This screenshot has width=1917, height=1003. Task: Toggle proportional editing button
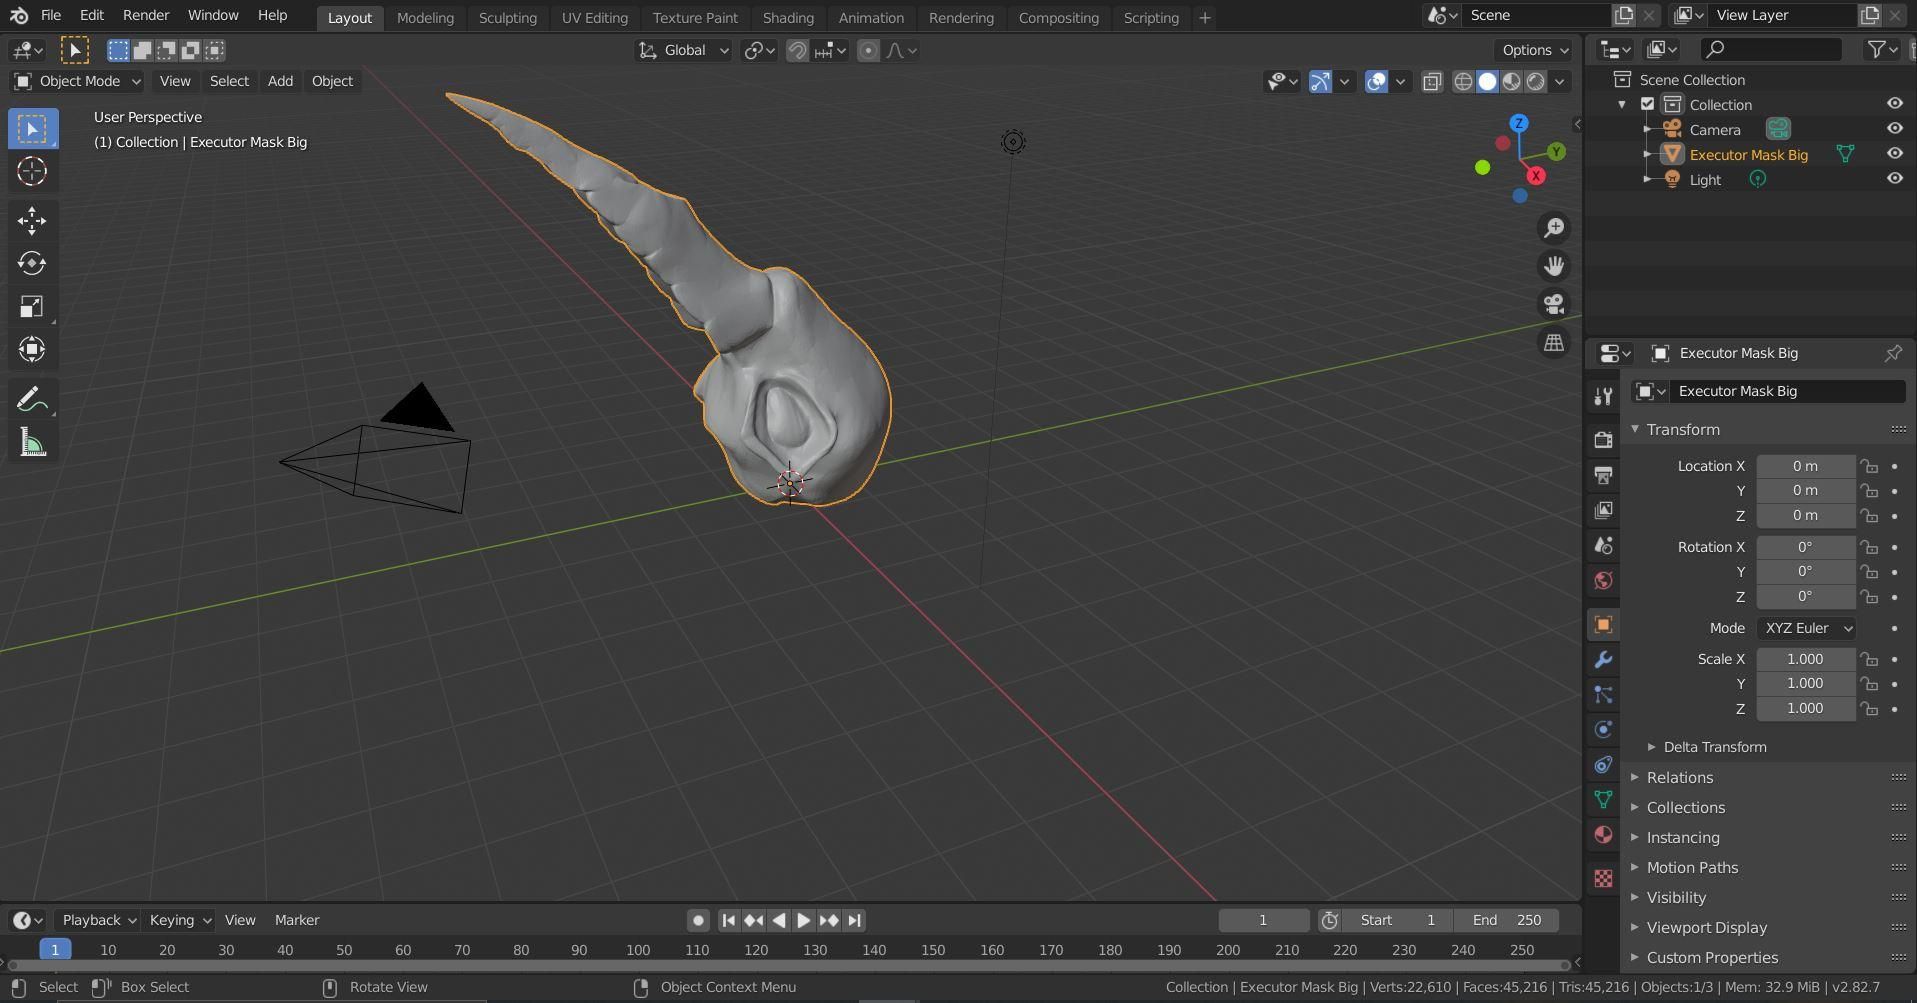pos(868,50)
